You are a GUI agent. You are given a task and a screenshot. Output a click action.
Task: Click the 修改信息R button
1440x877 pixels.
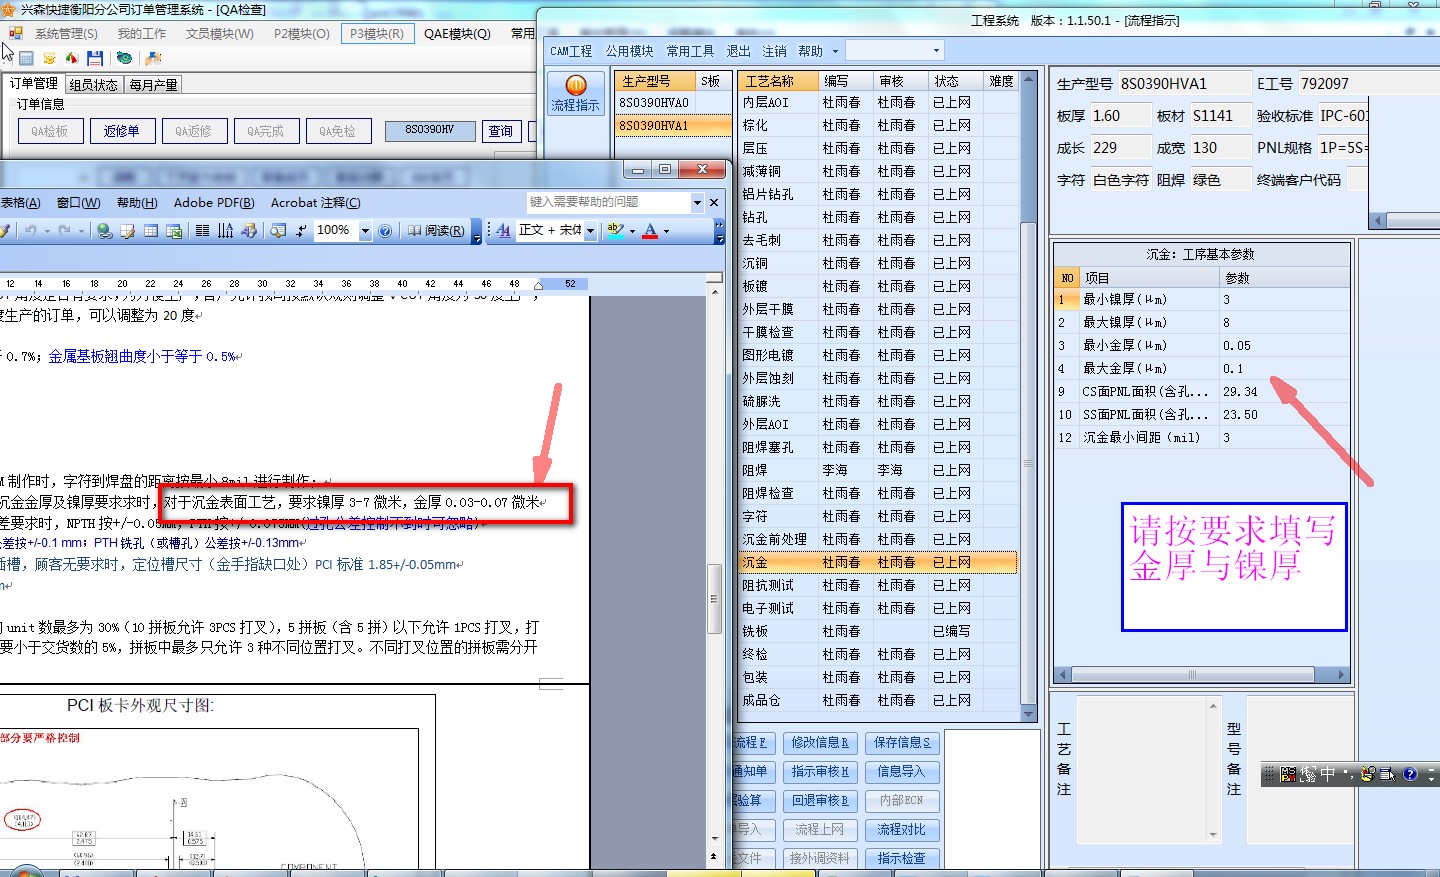(820, 742)
